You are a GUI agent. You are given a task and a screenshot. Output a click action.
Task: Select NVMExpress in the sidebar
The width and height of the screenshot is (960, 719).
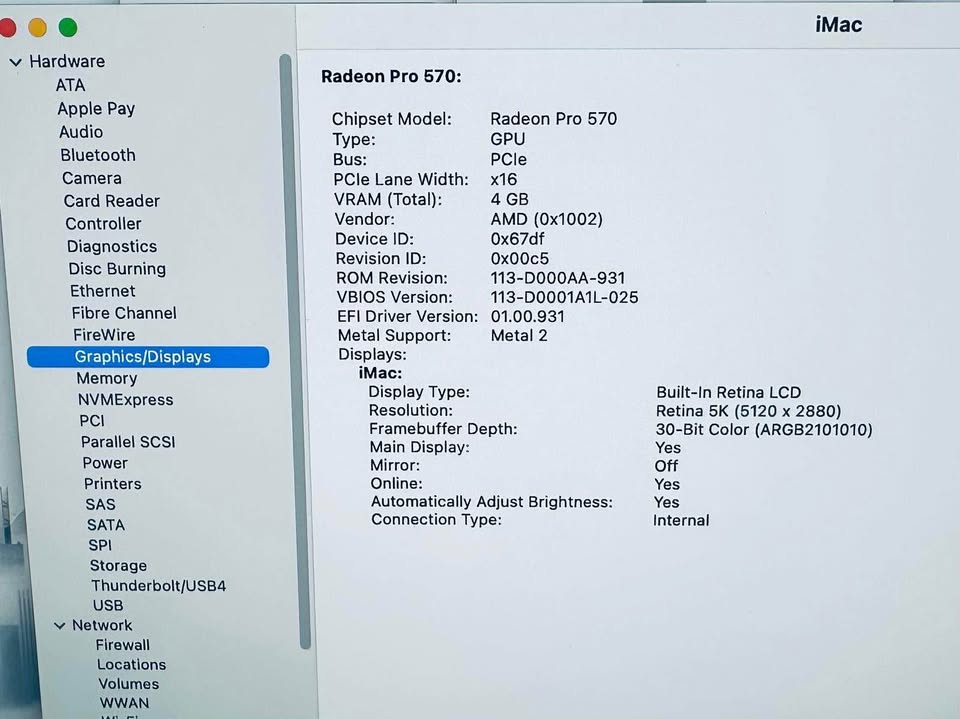pos(126,400)
